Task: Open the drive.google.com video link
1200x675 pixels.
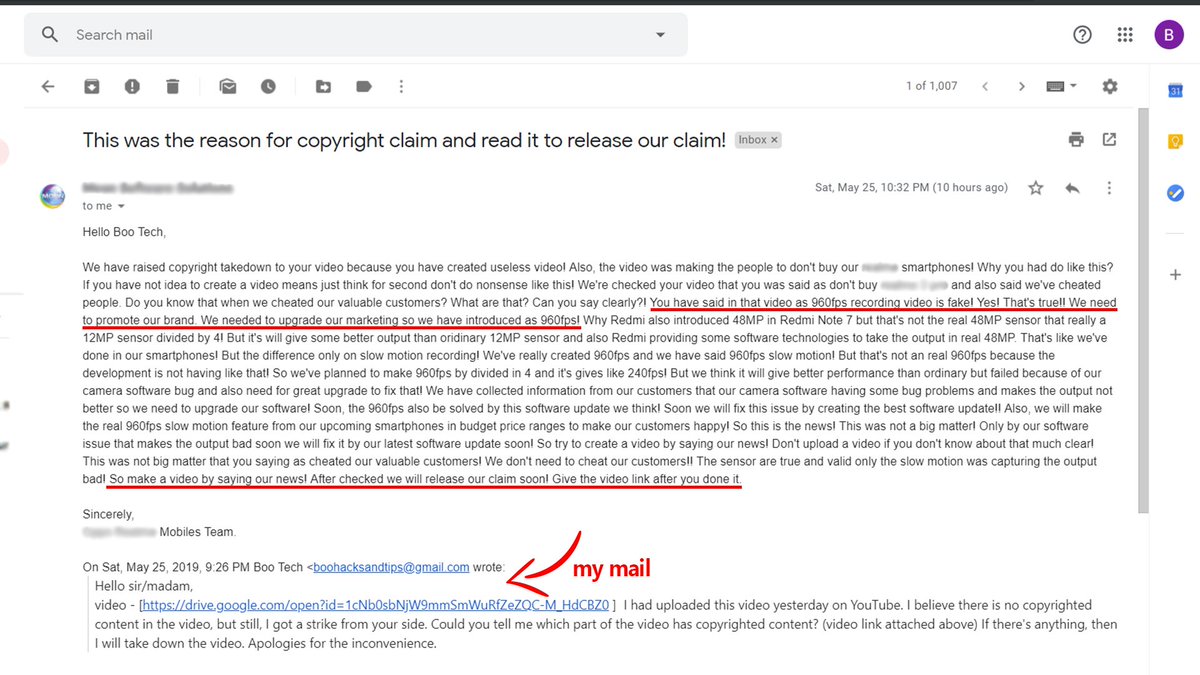Action: click(x=376, y=605)
